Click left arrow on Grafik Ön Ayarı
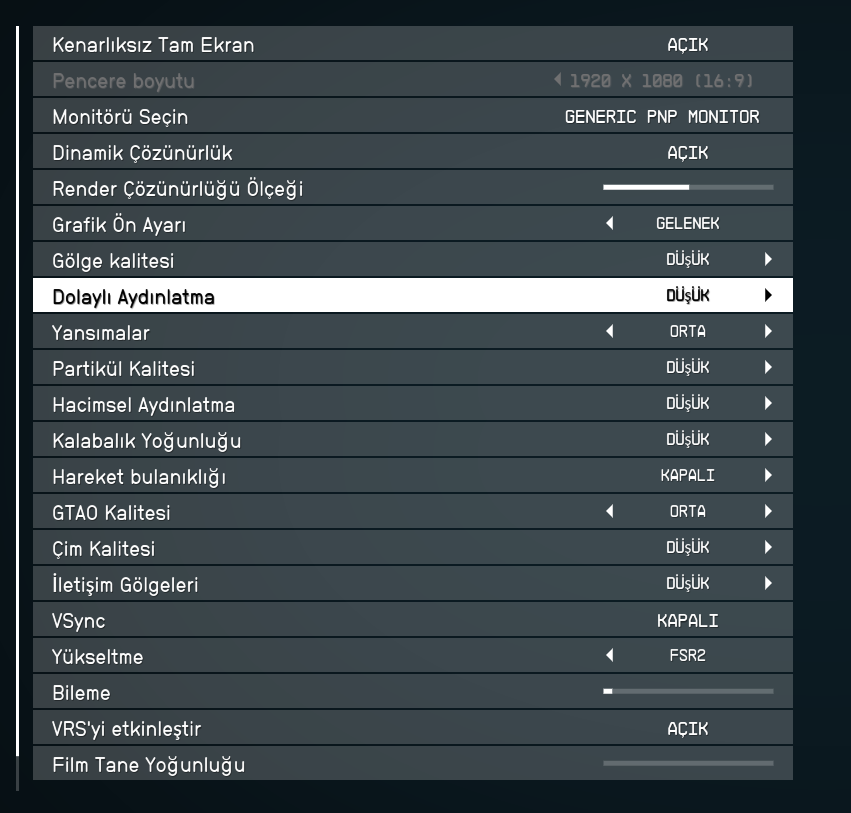Viewport: 851px width, 813px height. 610,224
